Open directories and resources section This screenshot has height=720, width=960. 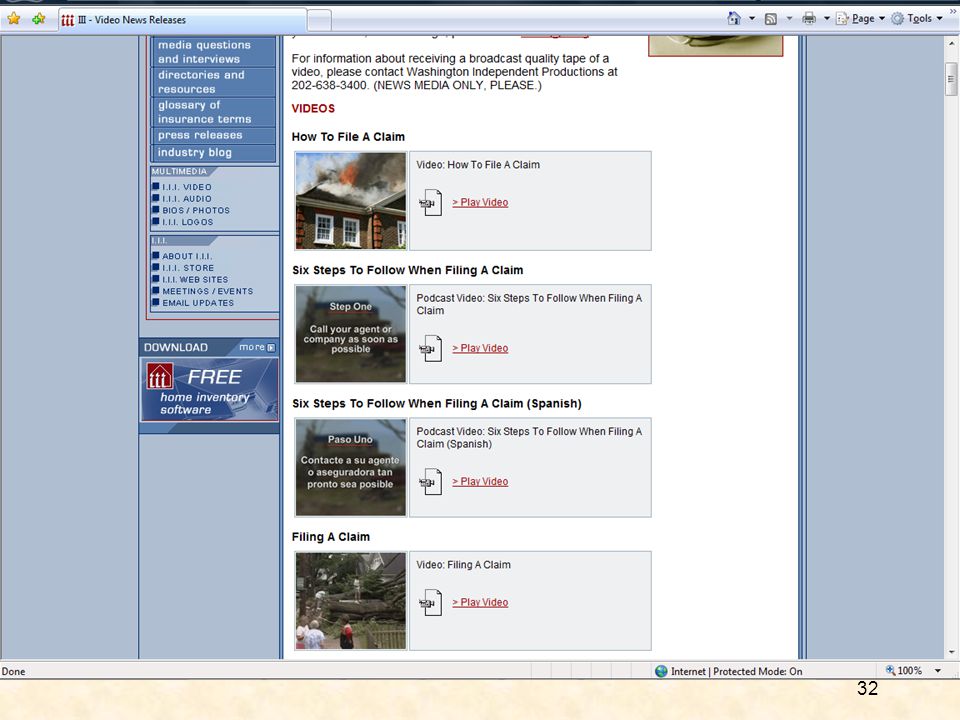(x=213, y=82)
